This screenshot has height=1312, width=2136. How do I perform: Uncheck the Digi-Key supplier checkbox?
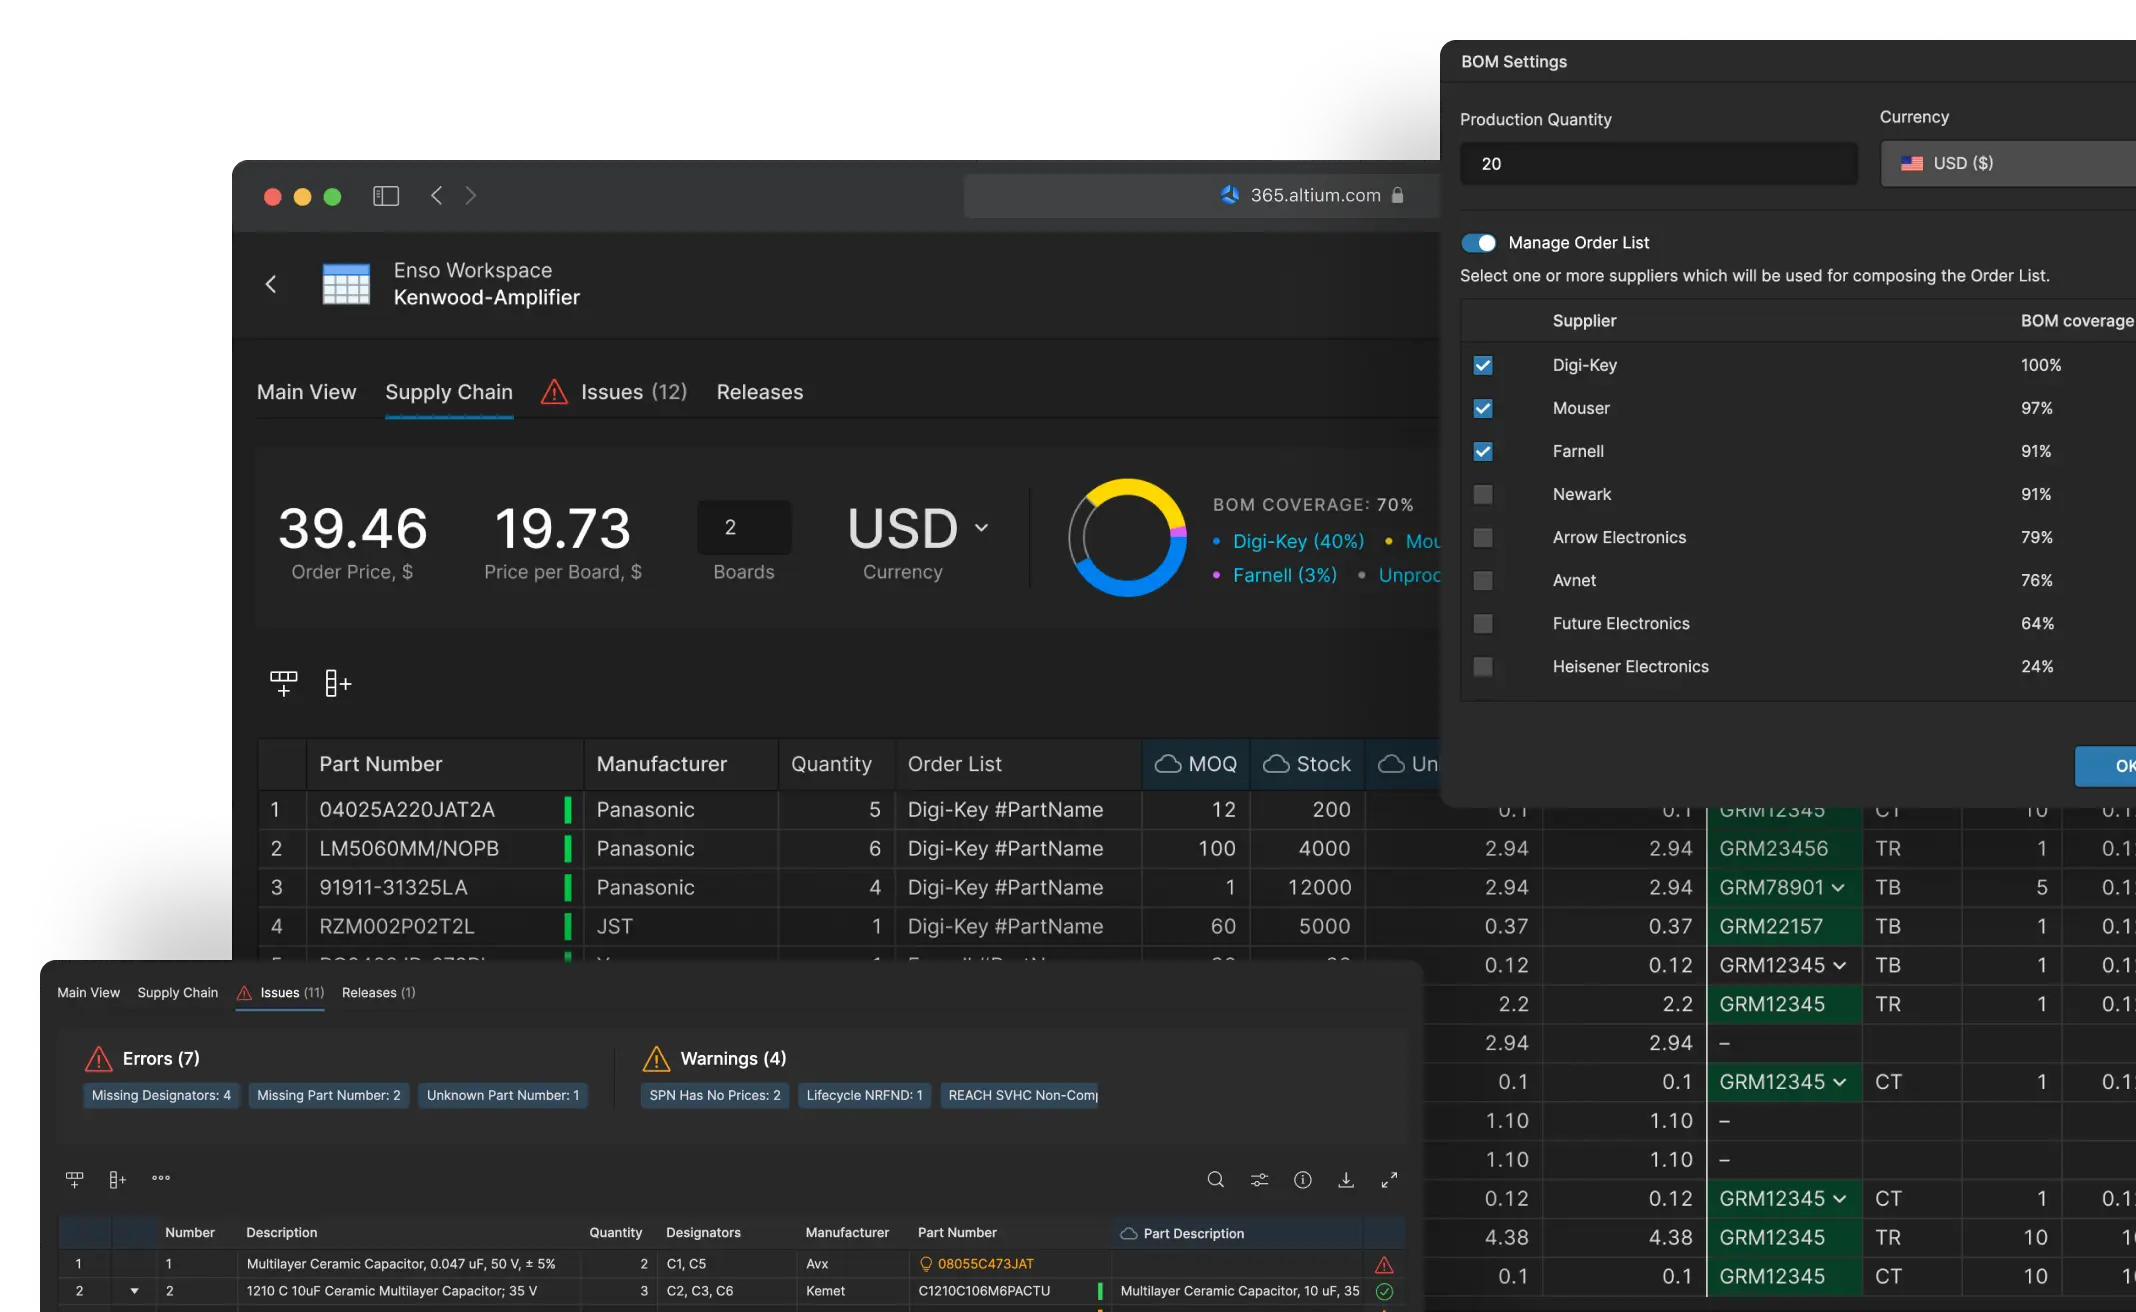click(x=1483, y=366)
